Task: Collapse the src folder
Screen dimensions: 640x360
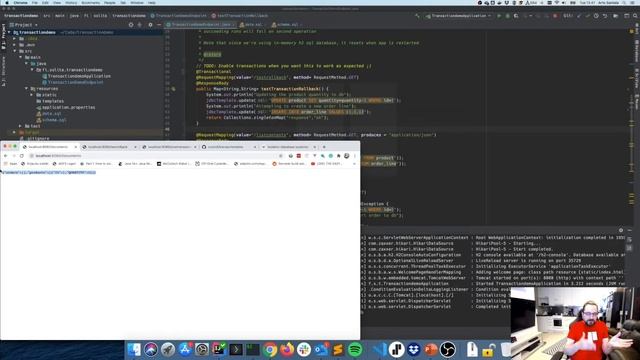Action: coord(15,51)
